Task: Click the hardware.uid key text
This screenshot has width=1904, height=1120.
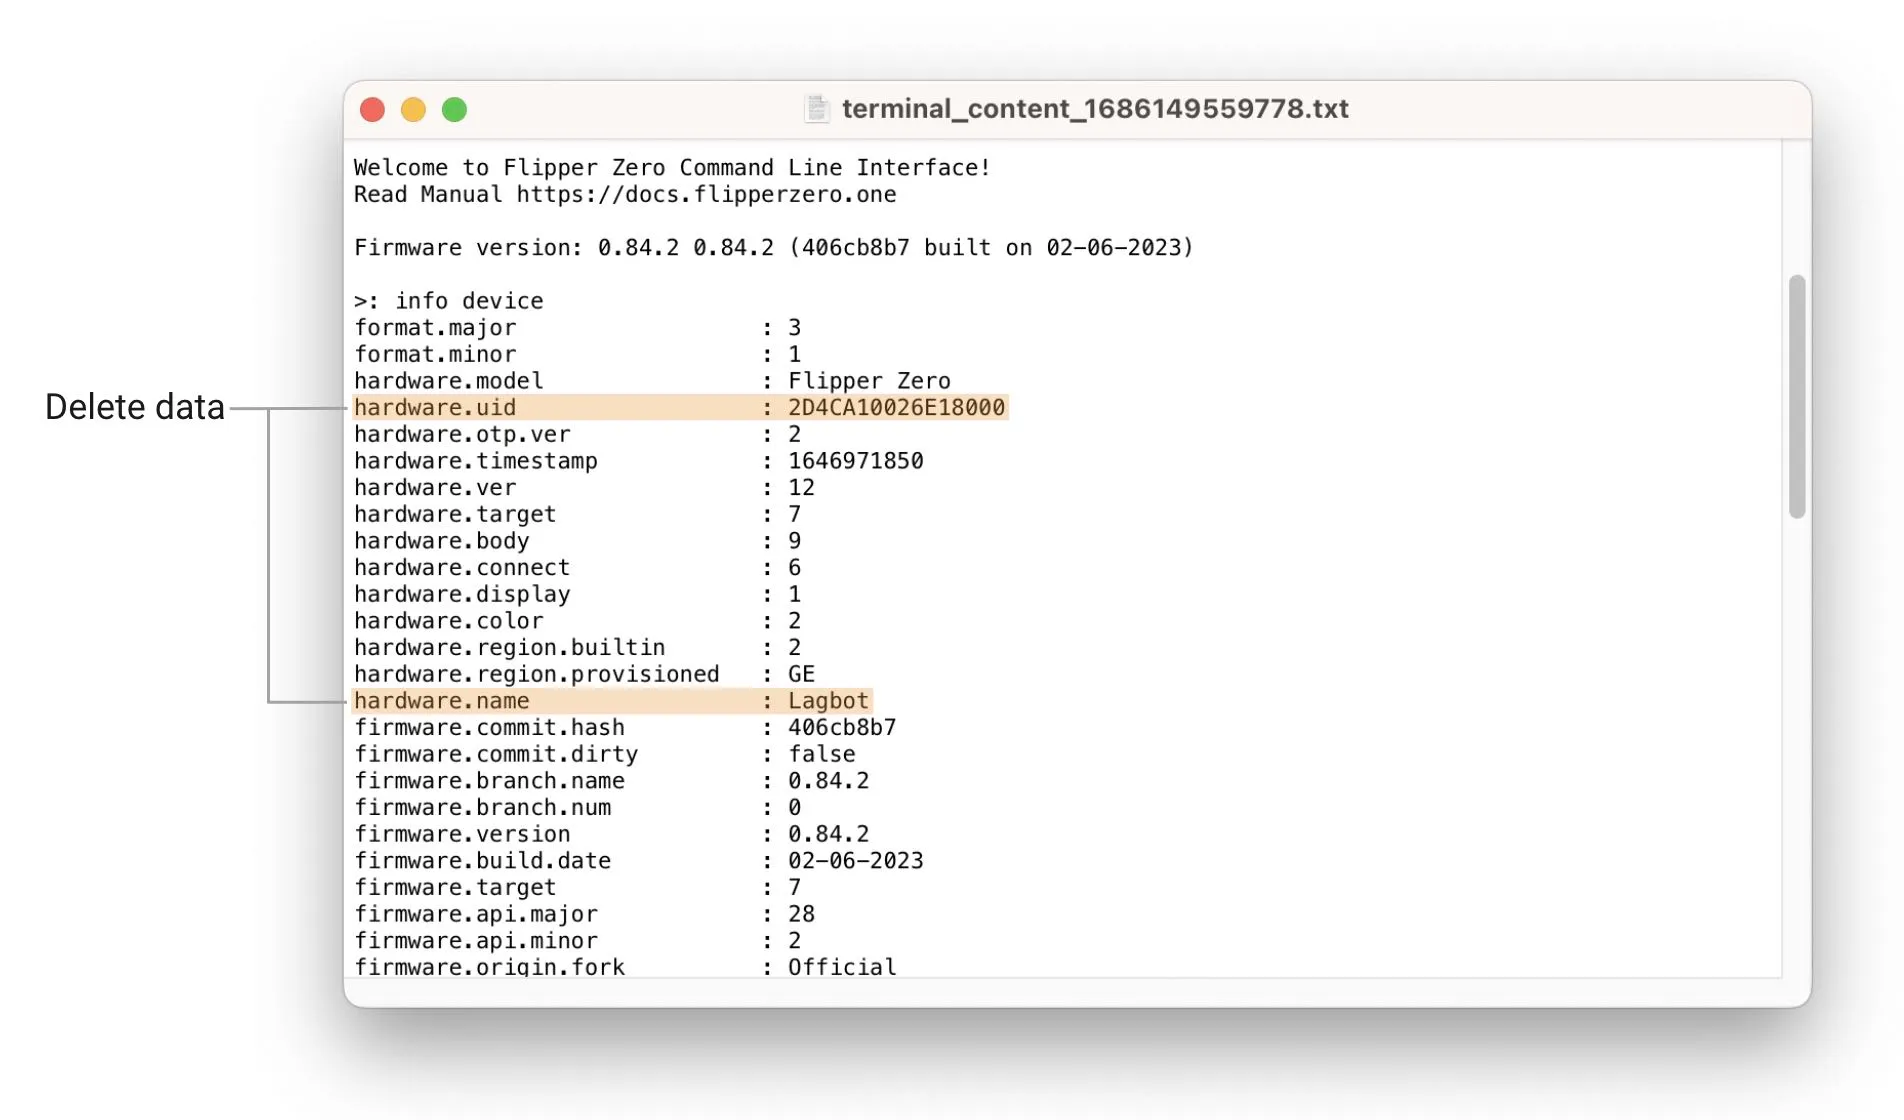Action: pos(435,407)
